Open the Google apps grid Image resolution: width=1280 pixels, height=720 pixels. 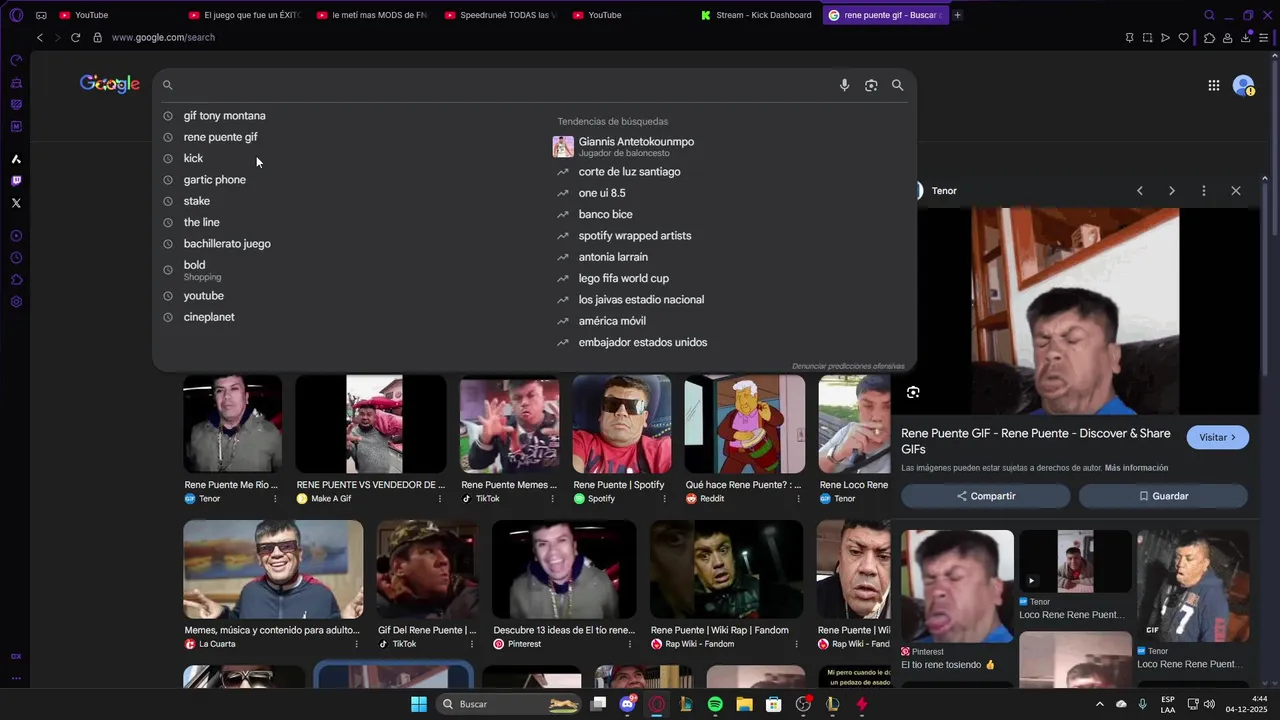click(x=1213, y=85)
